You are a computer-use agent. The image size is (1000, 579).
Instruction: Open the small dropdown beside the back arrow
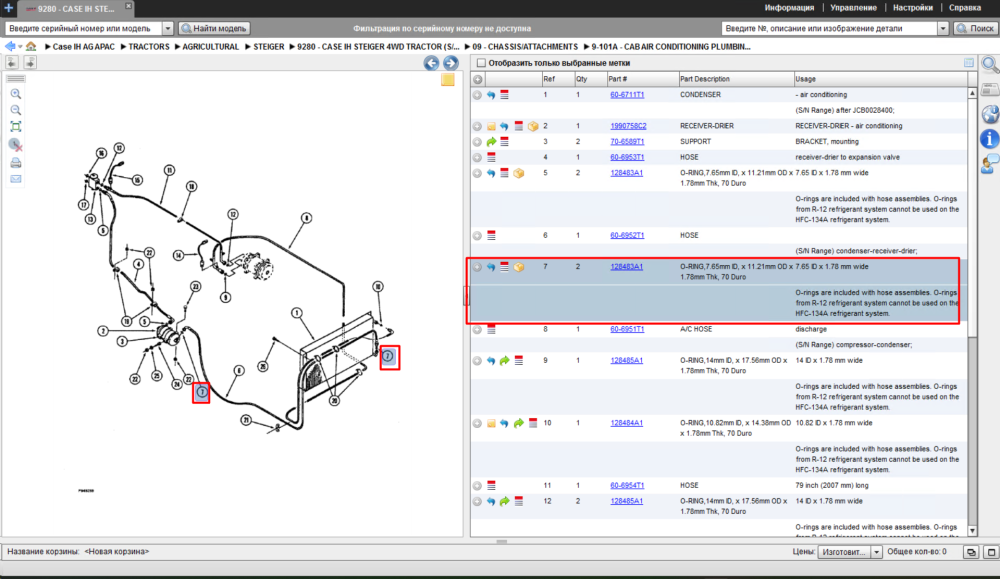point(20,47)
